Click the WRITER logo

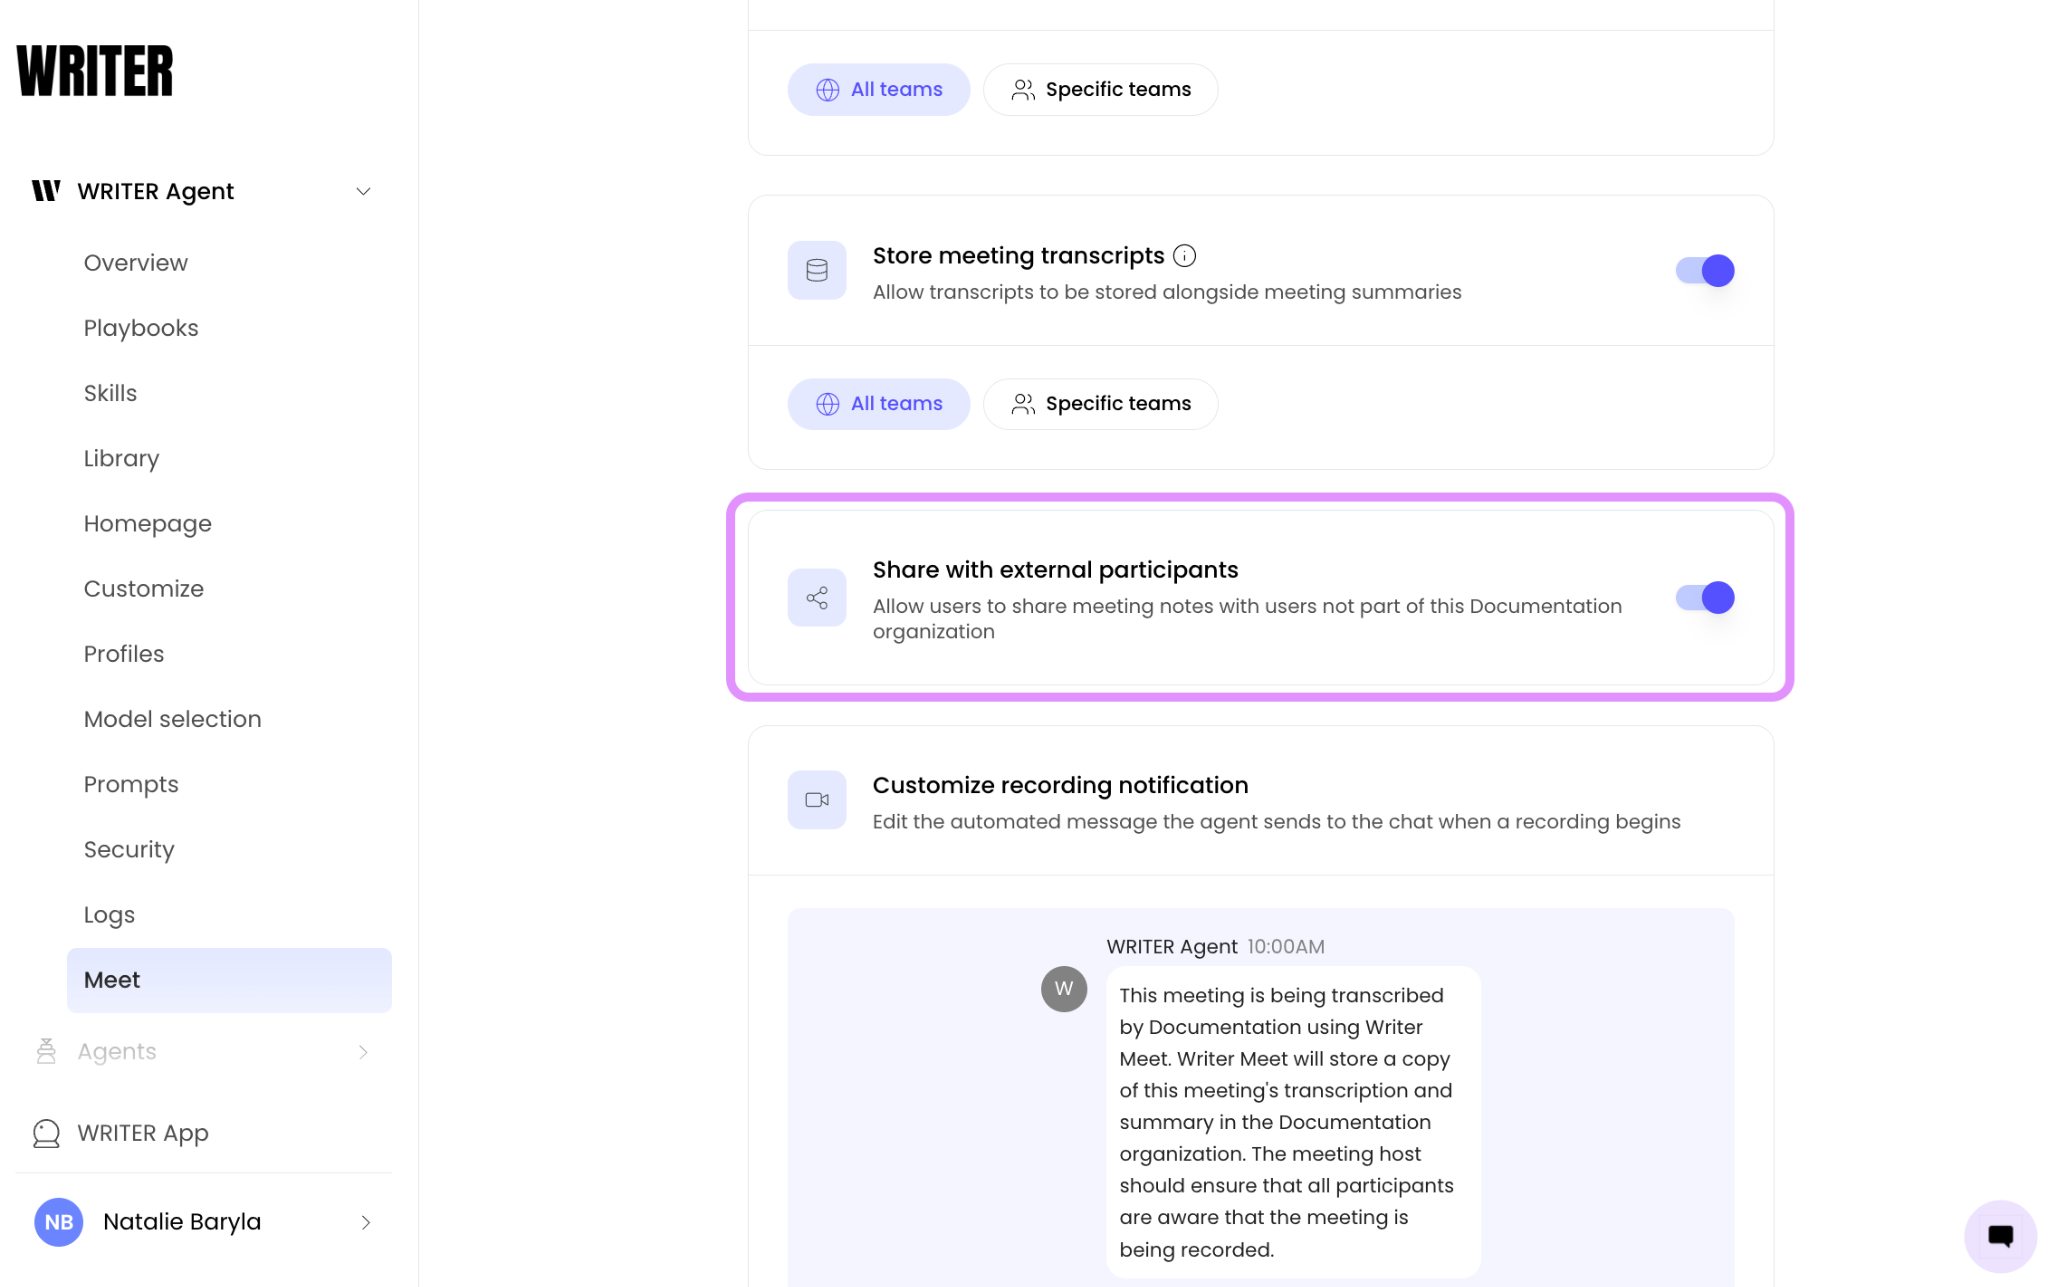tap(95, 71)
